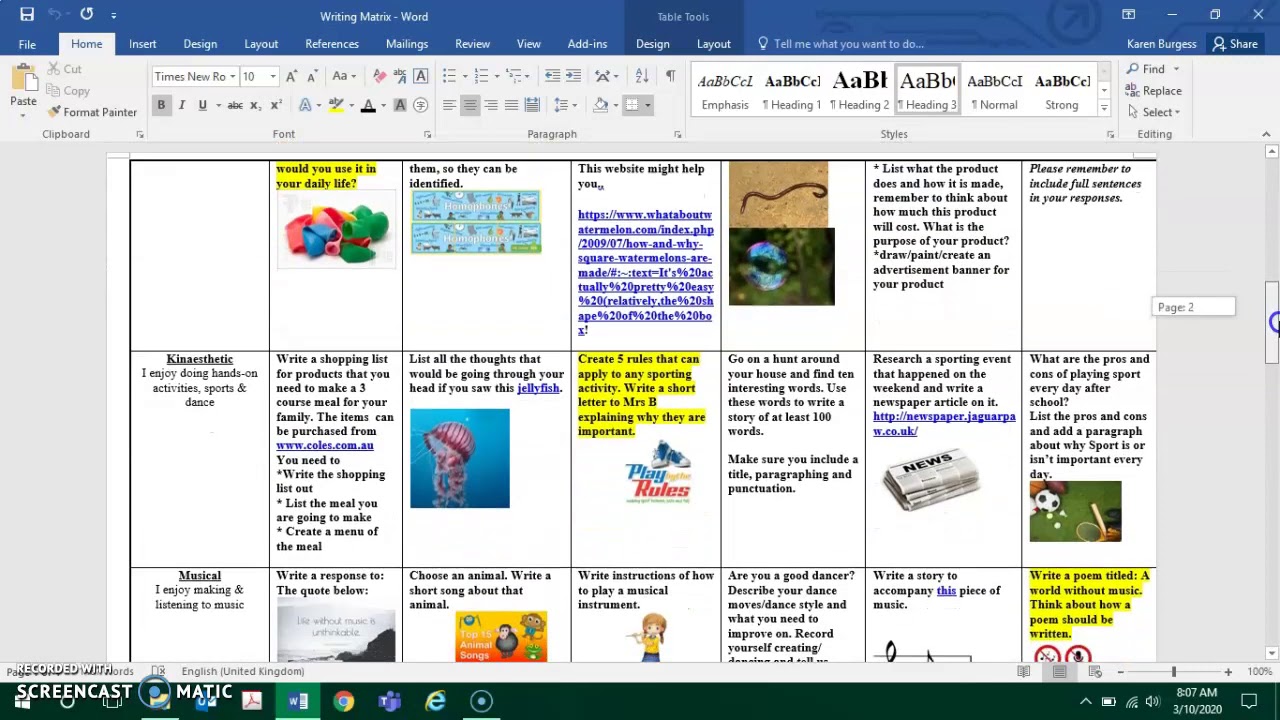Viewport: 1280px width, 720px height.
Task: Open the line spacing dropdown
Action: 565,105
